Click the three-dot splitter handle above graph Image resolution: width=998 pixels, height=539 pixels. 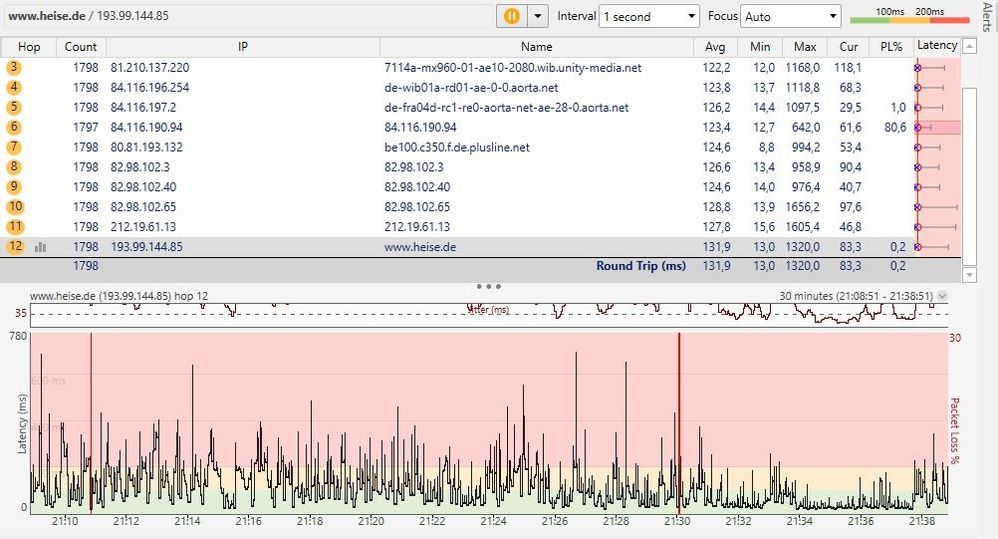[x=489, y=286]
